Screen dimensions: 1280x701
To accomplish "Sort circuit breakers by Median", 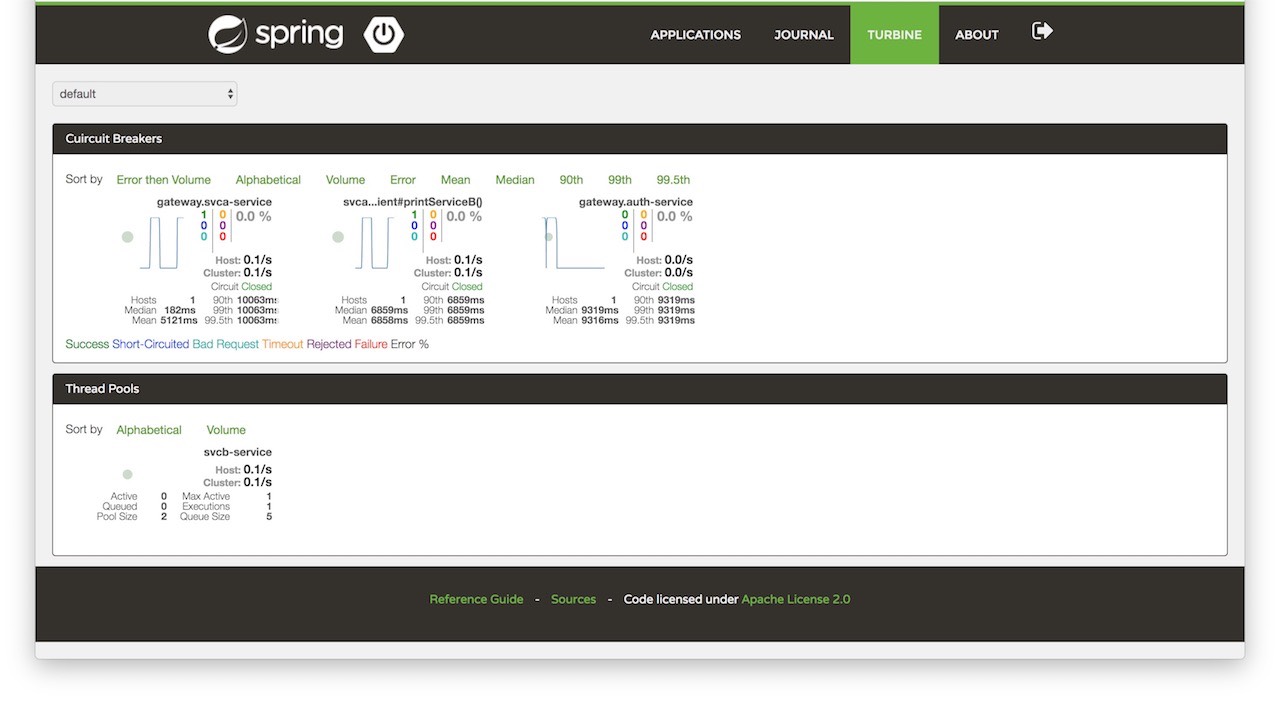I will click(x=515, y=180).
